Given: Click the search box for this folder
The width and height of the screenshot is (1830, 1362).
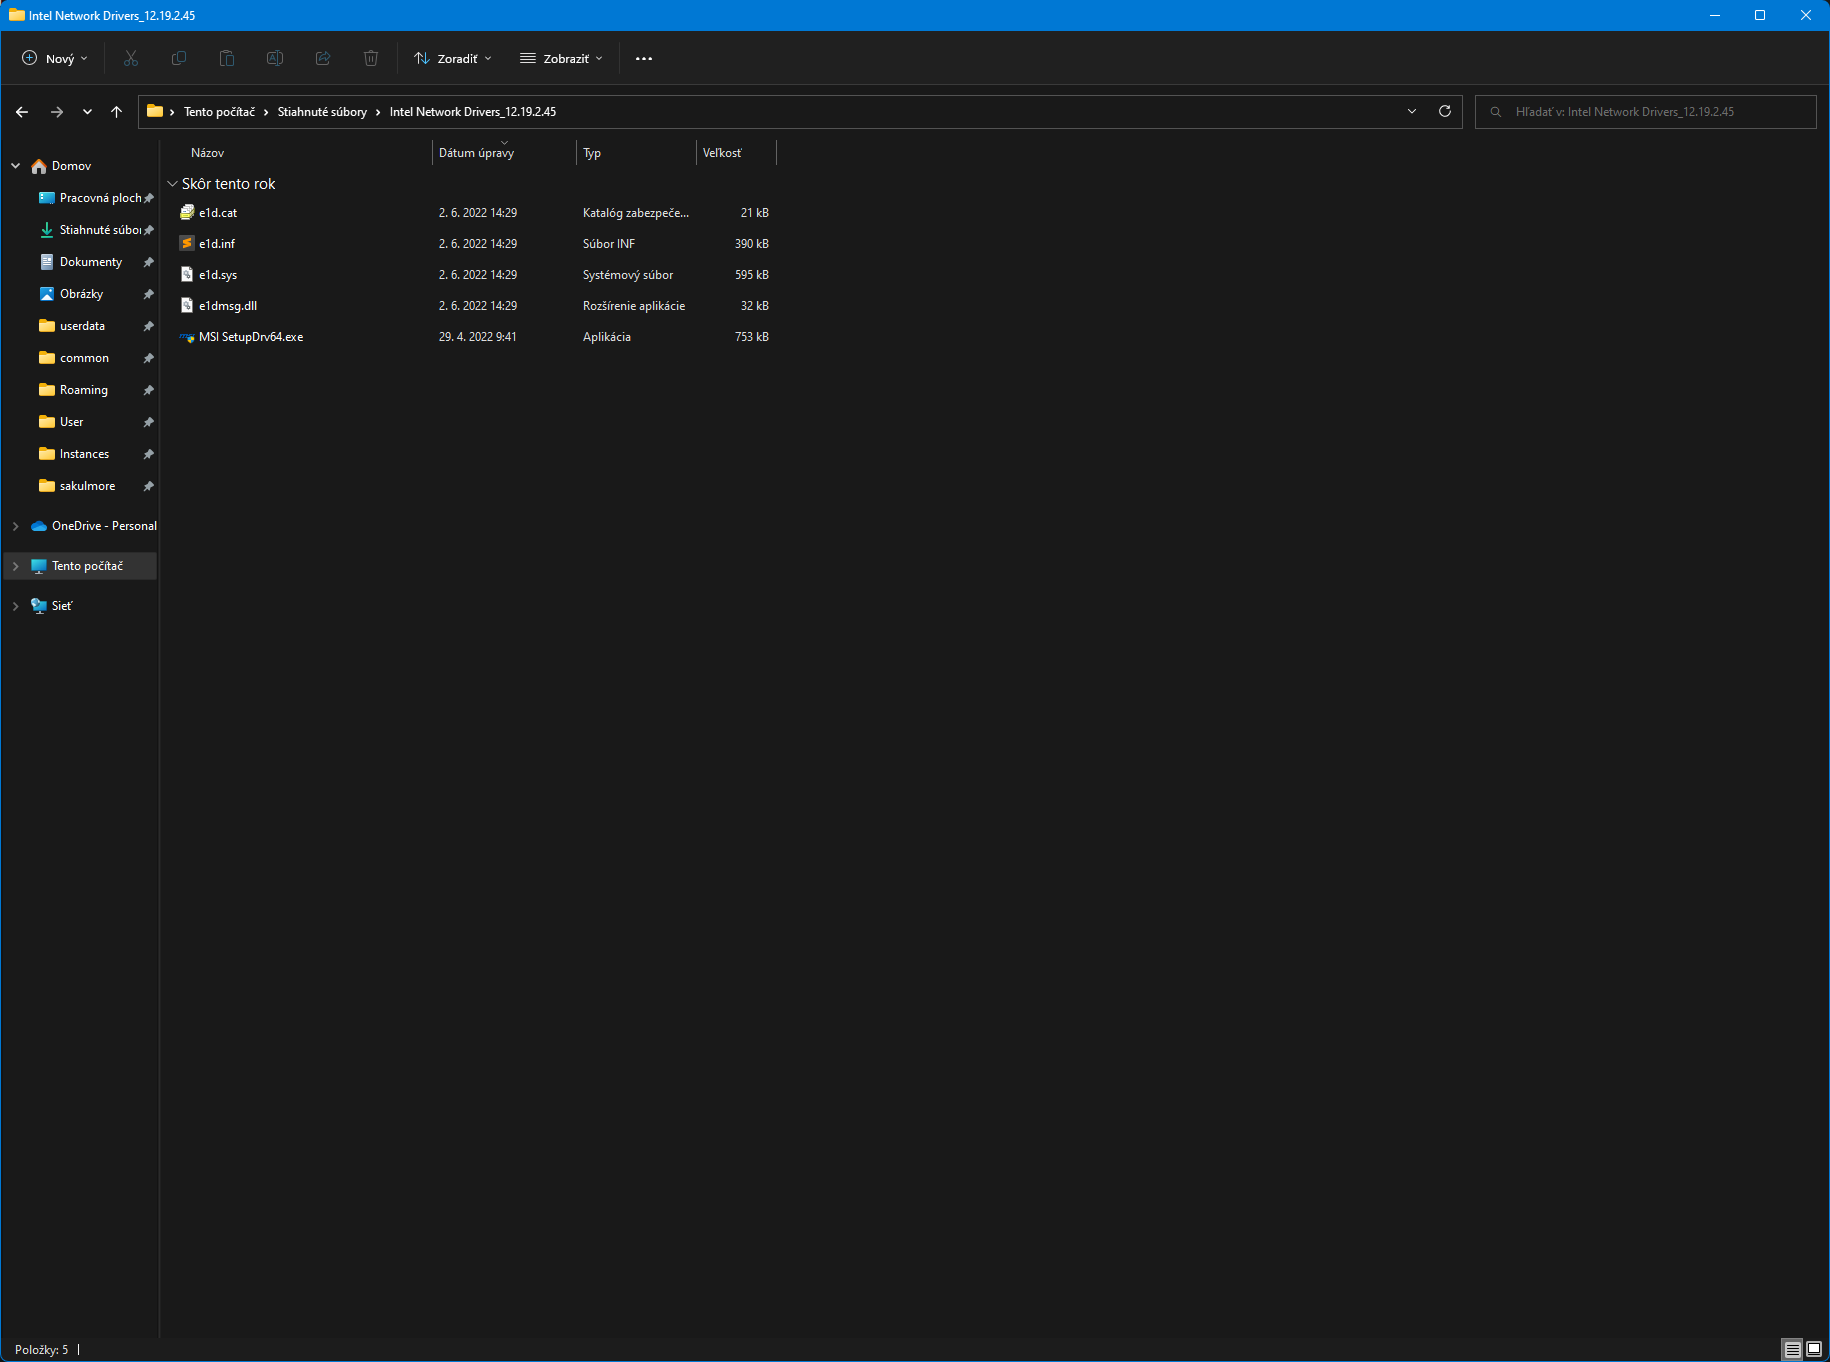Looking at the screenshot, I should [1645, 112].
